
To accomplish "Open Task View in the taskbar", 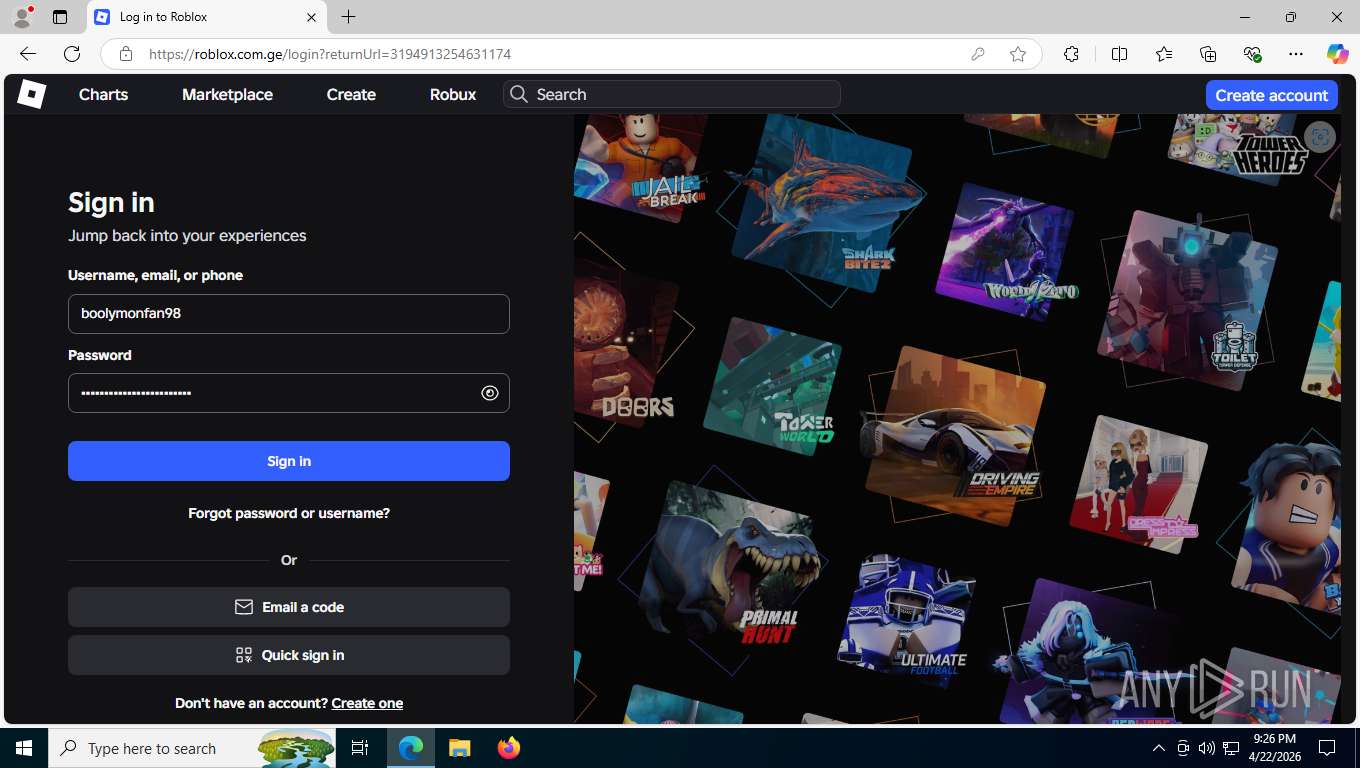I will [x=360, y=748].
